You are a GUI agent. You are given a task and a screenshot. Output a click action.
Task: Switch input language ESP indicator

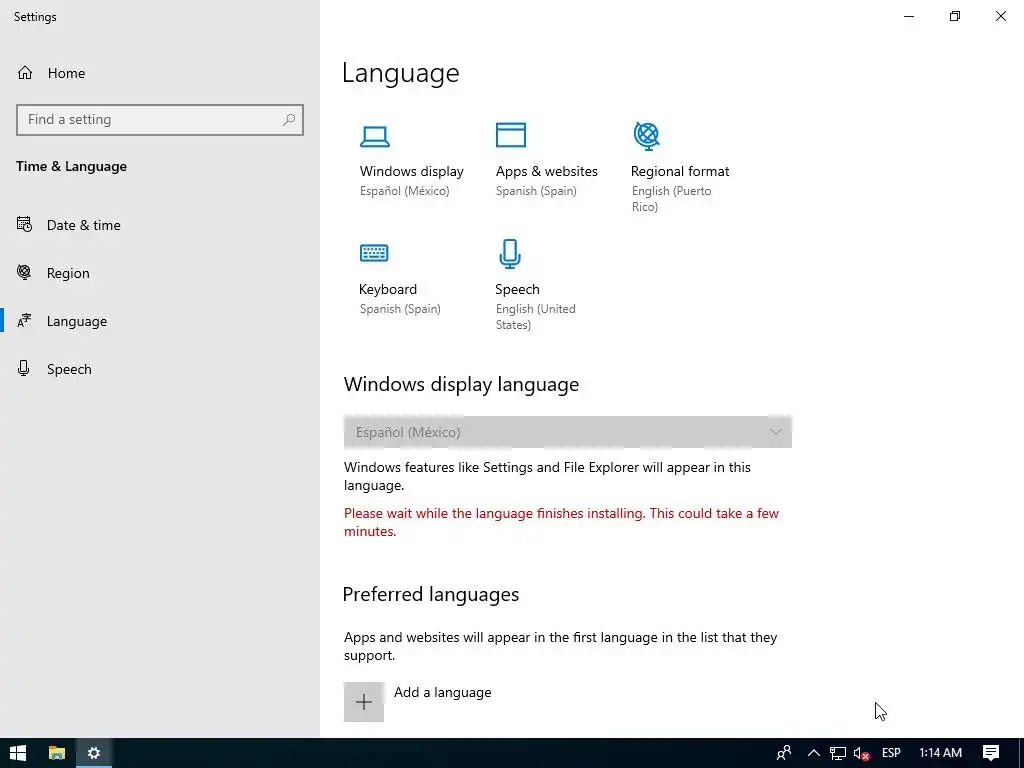tap(891, 753)
